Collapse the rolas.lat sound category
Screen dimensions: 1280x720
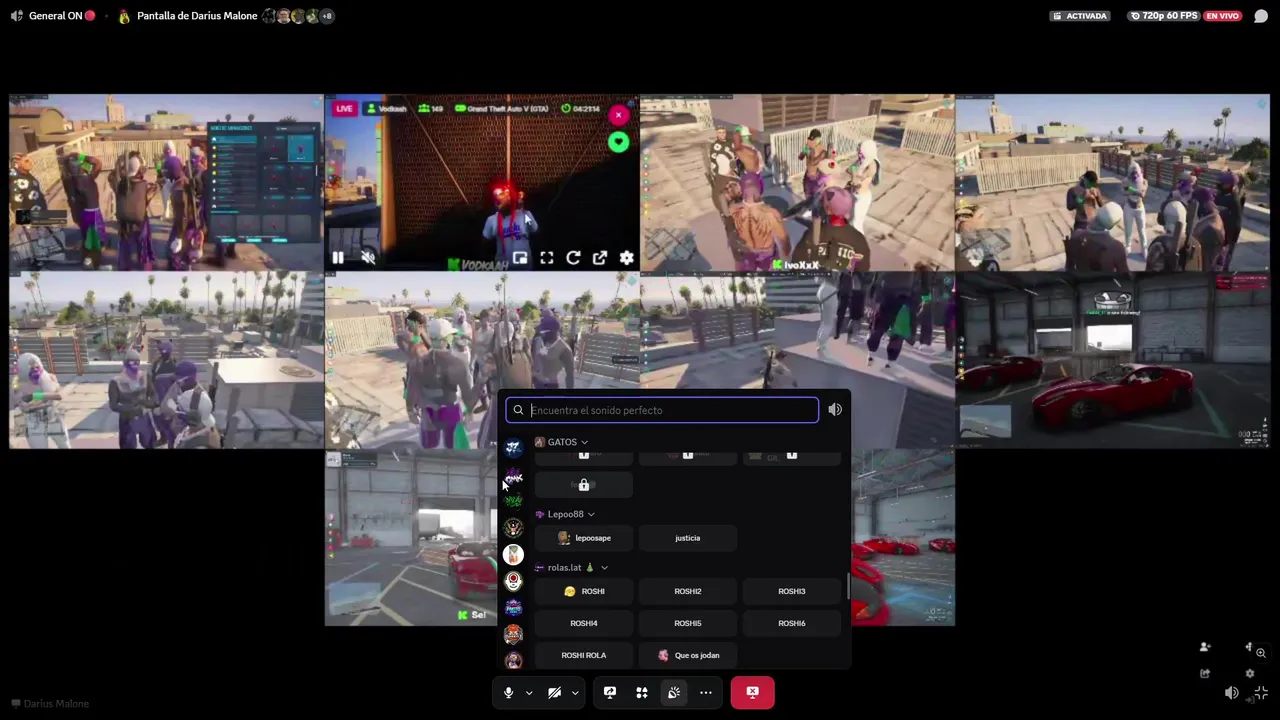572,567
